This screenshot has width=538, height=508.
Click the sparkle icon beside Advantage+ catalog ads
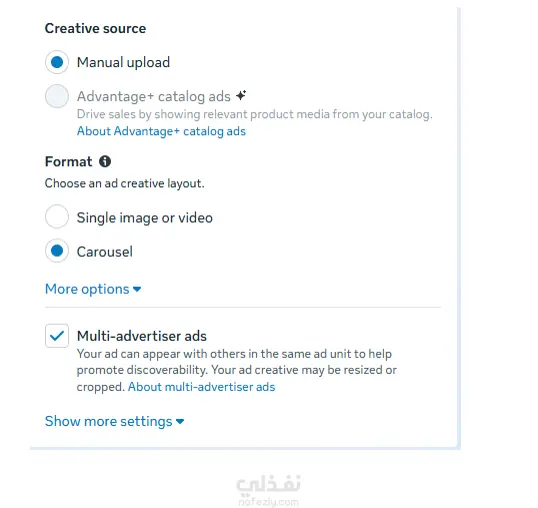(241, 95)
